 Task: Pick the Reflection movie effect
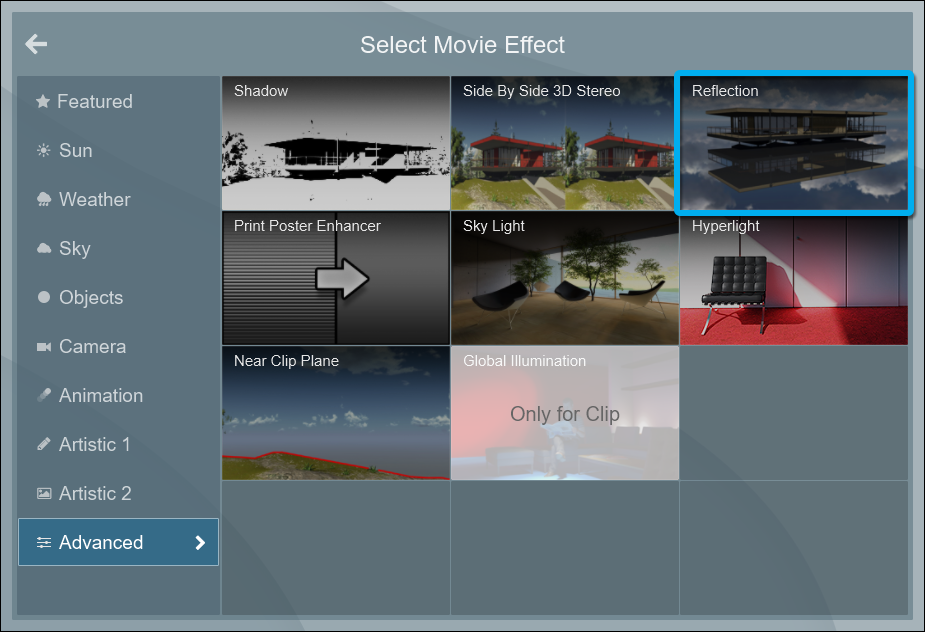[794, 143]
